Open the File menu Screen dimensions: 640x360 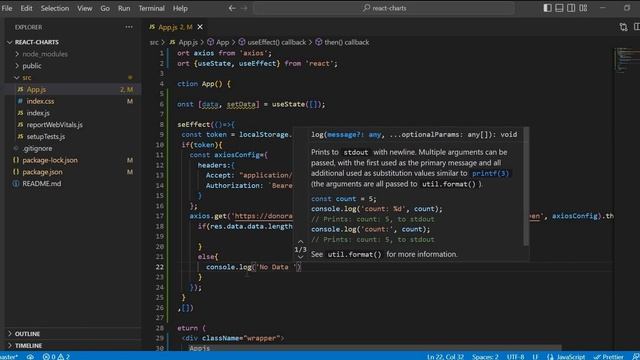(x=7, y=8)
